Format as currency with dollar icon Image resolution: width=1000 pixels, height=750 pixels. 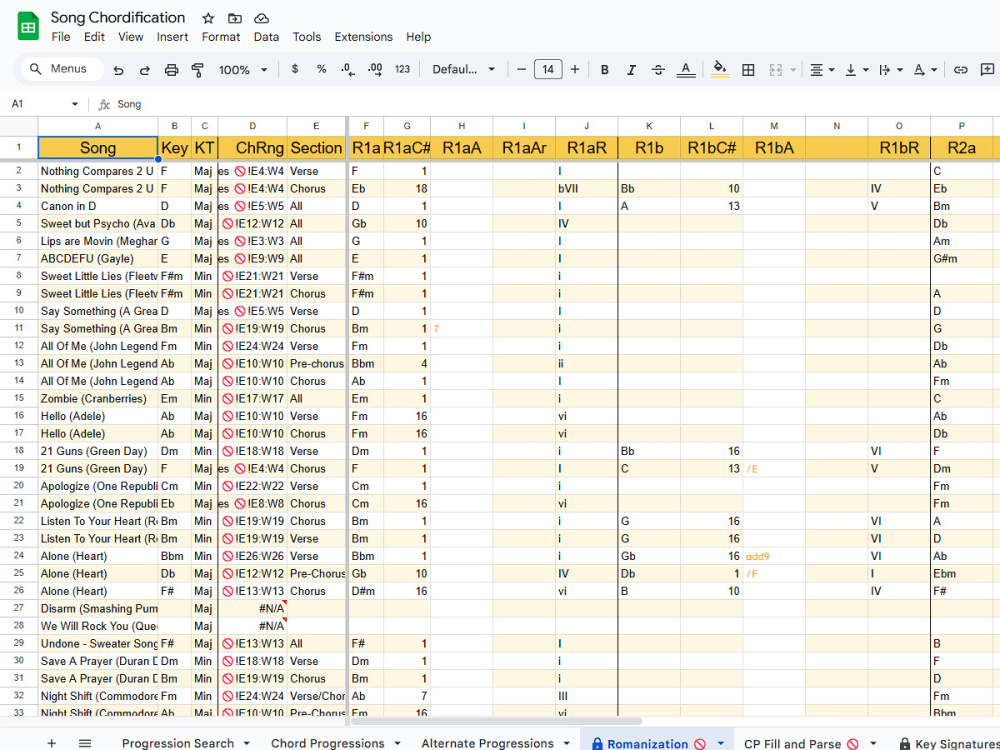click(x=295, y=69)
